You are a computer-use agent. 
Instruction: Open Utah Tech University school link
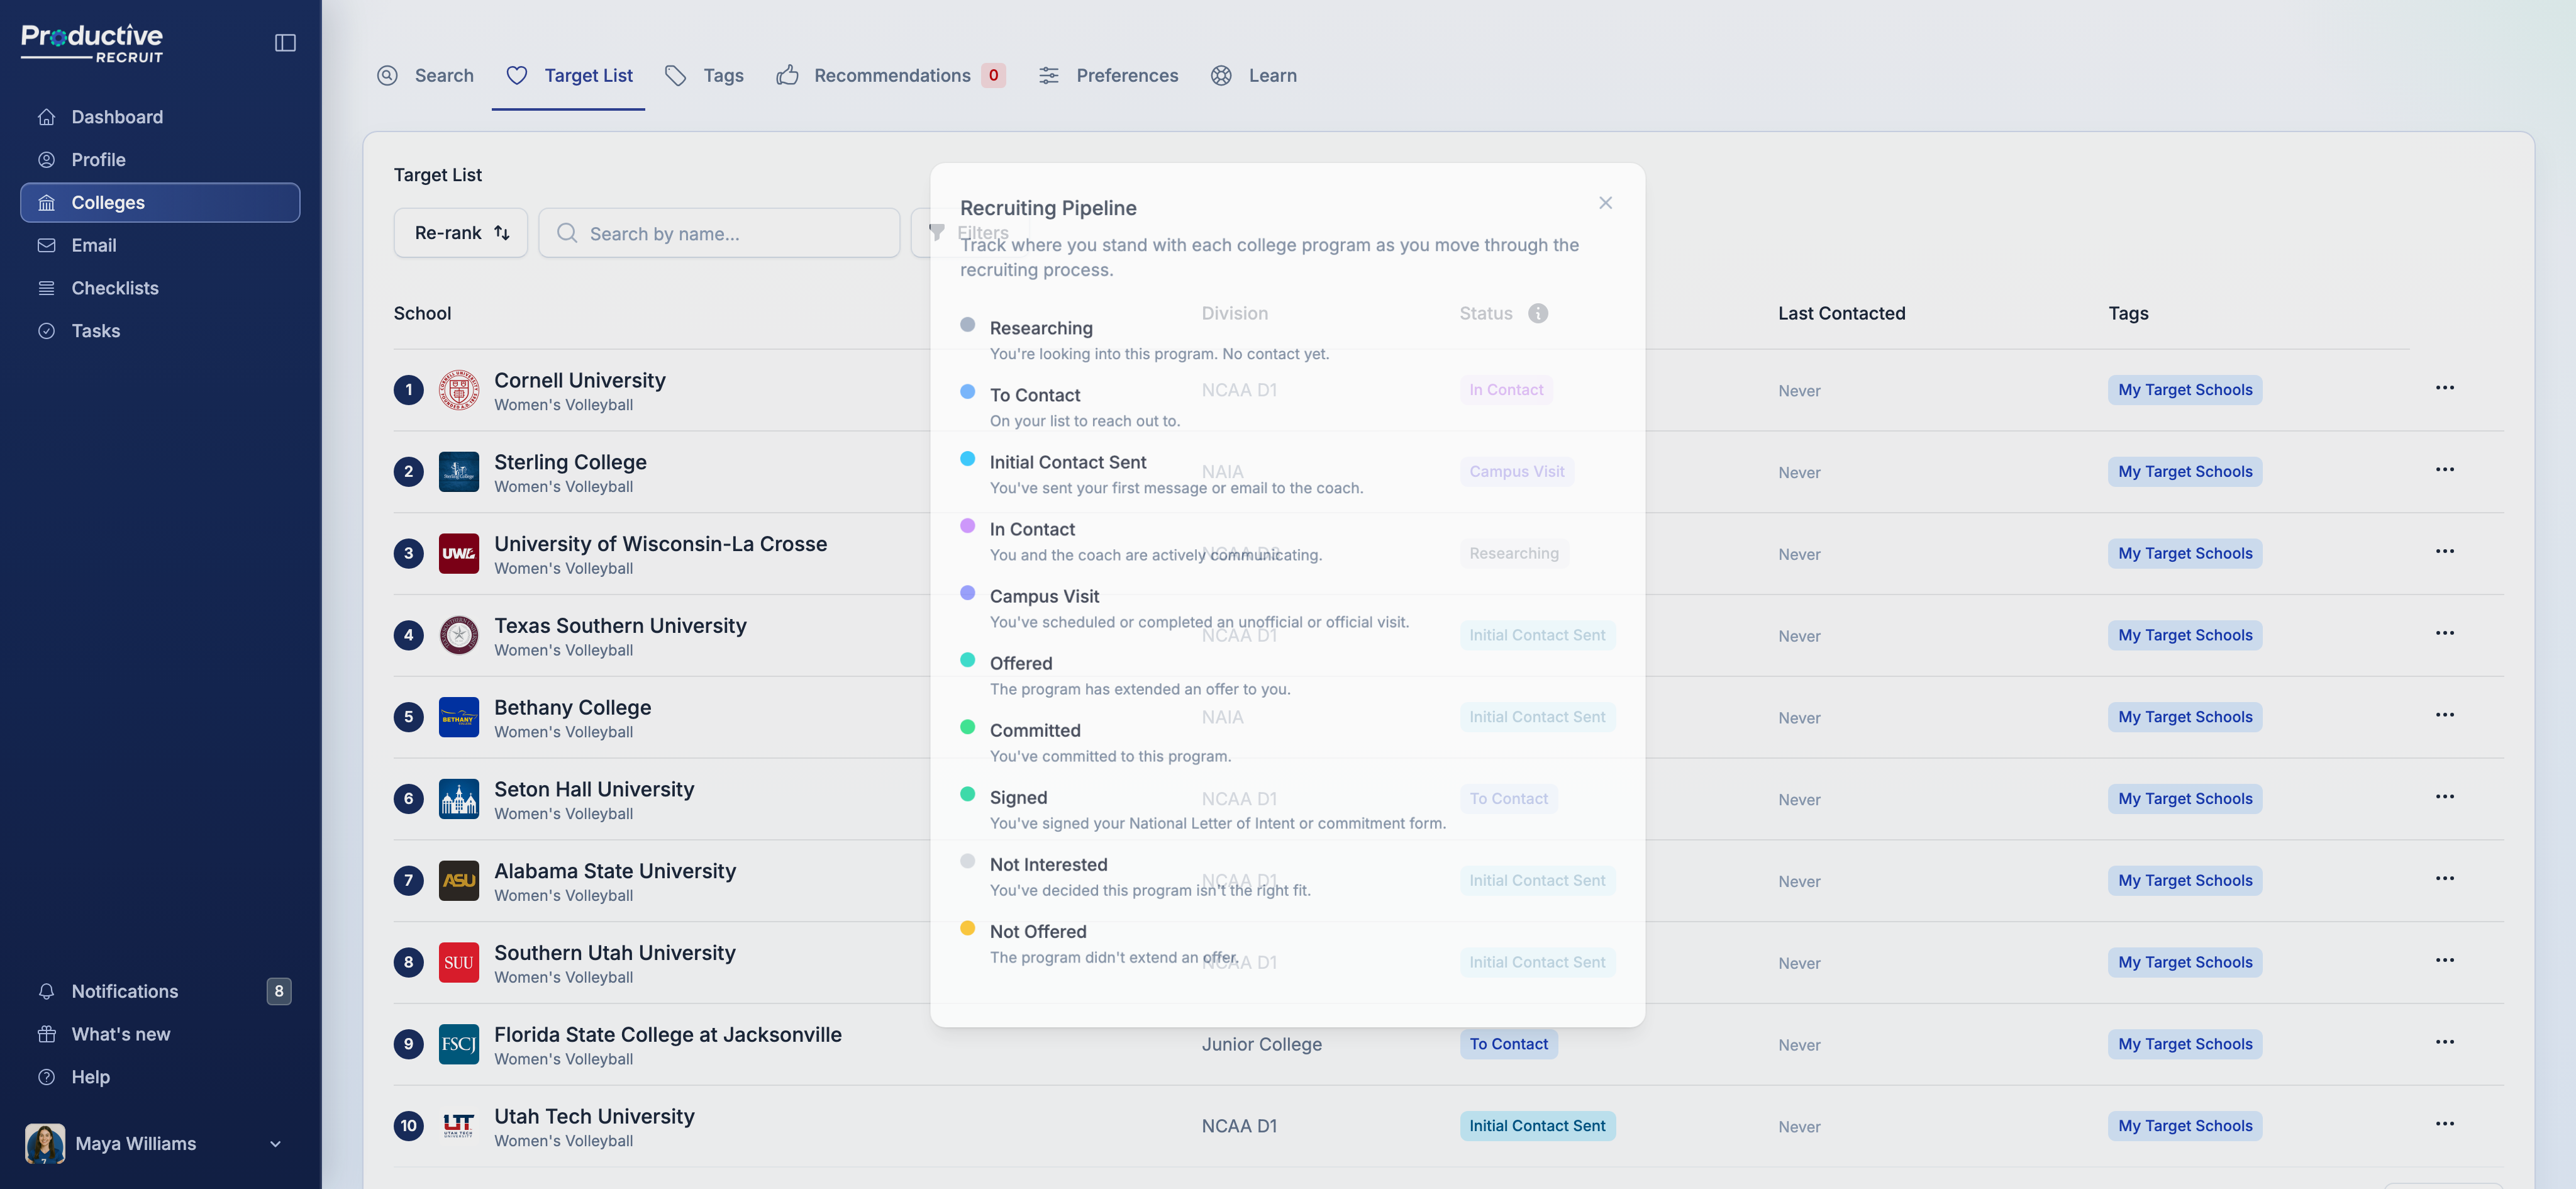tap(594, 1116)
